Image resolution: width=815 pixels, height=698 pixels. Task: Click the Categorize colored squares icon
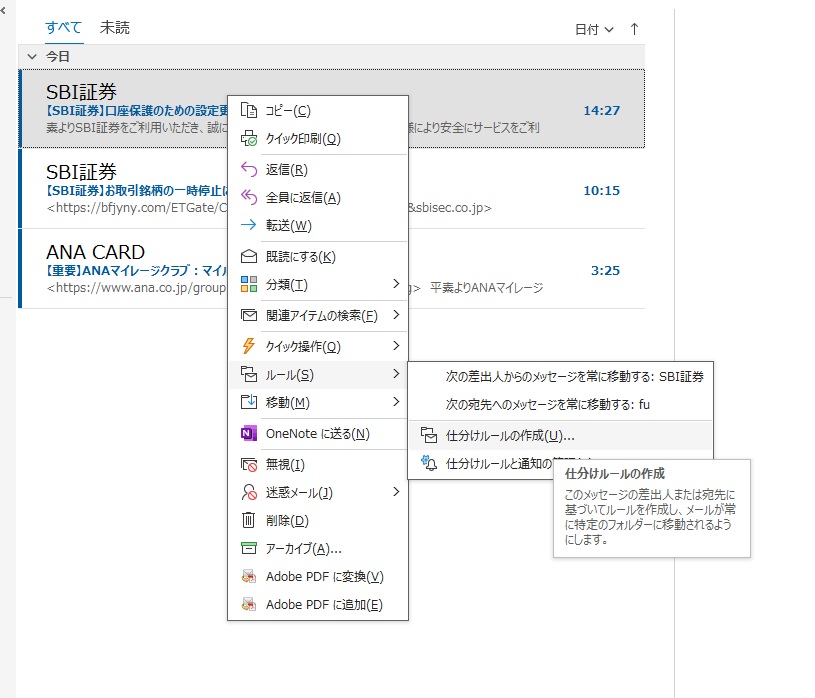click(249, 284)
